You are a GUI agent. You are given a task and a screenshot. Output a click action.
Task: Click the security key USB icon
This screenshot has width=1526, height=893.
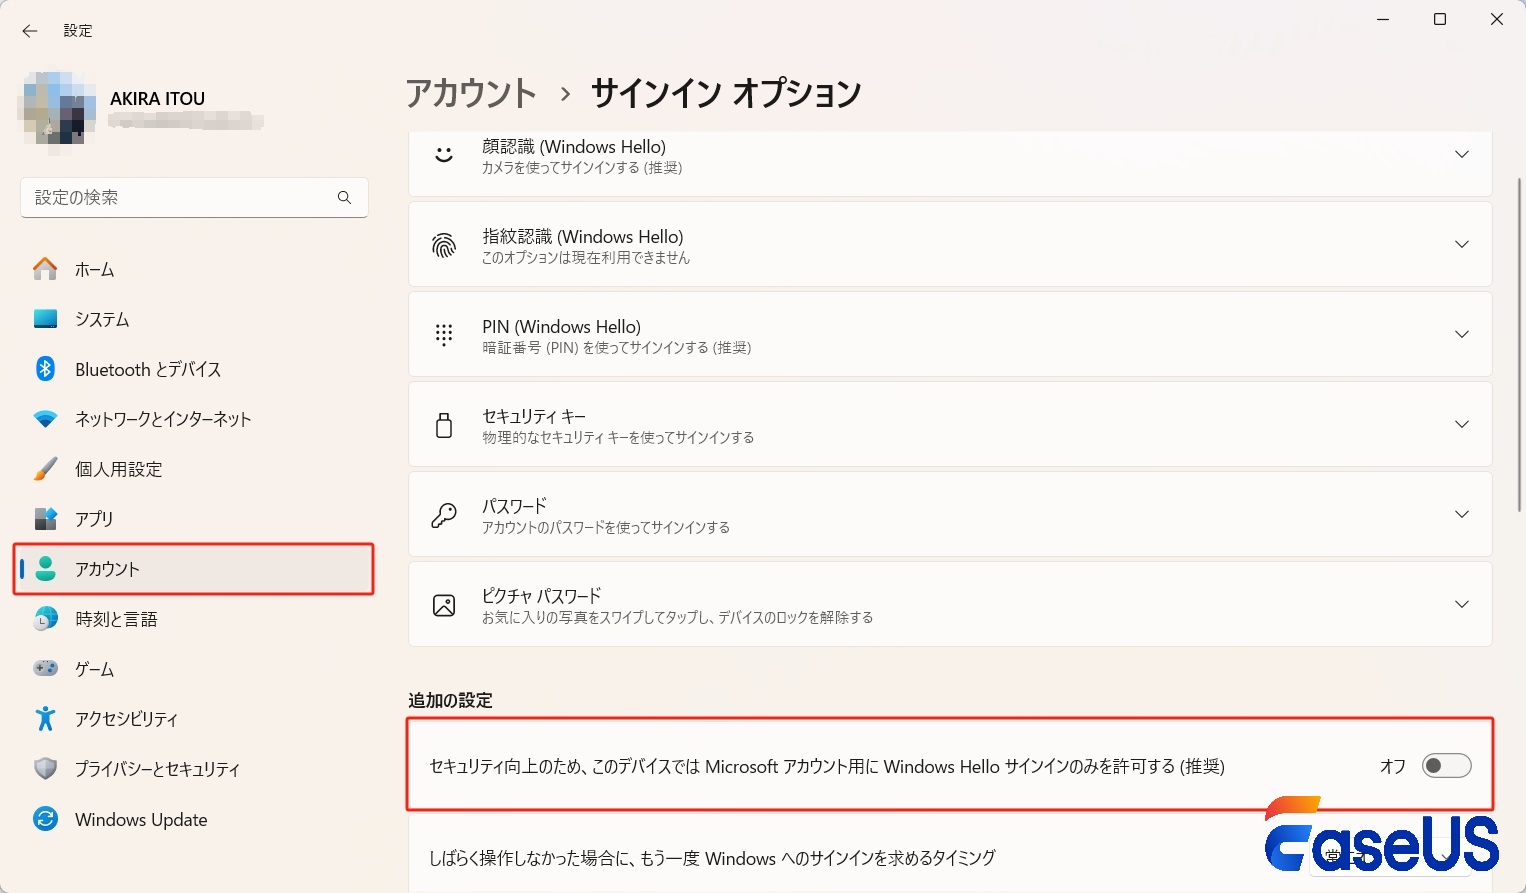point(444,425)
